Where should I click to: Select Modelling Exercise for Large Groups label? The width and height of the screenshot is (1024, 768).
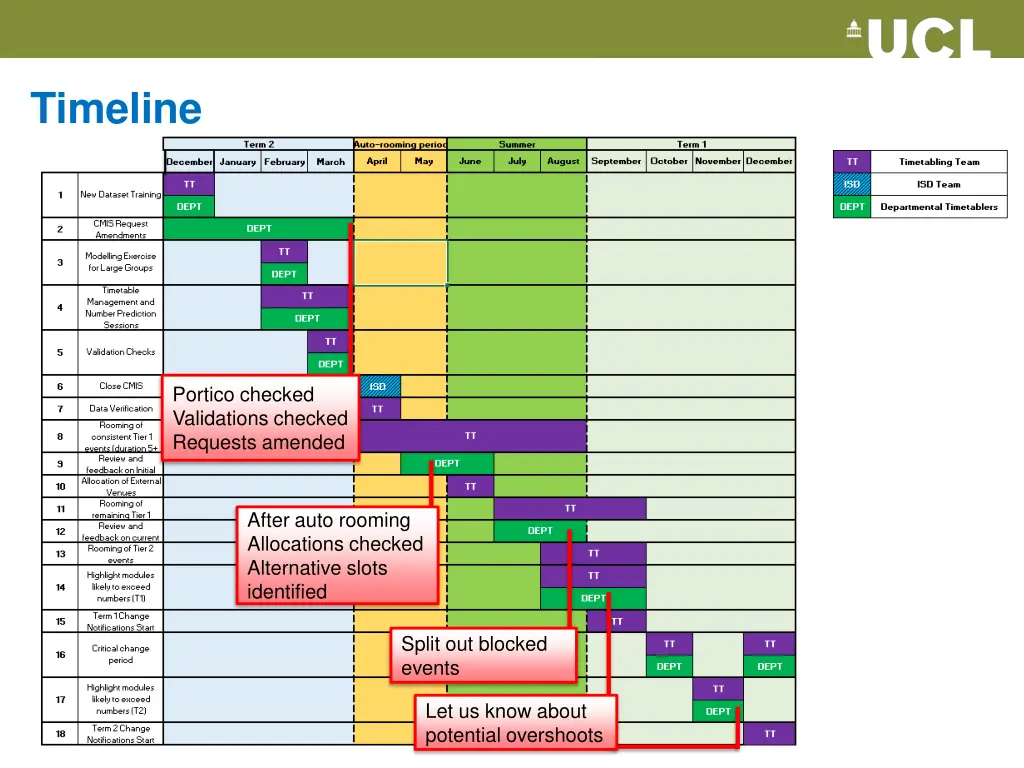pos(120,262)
